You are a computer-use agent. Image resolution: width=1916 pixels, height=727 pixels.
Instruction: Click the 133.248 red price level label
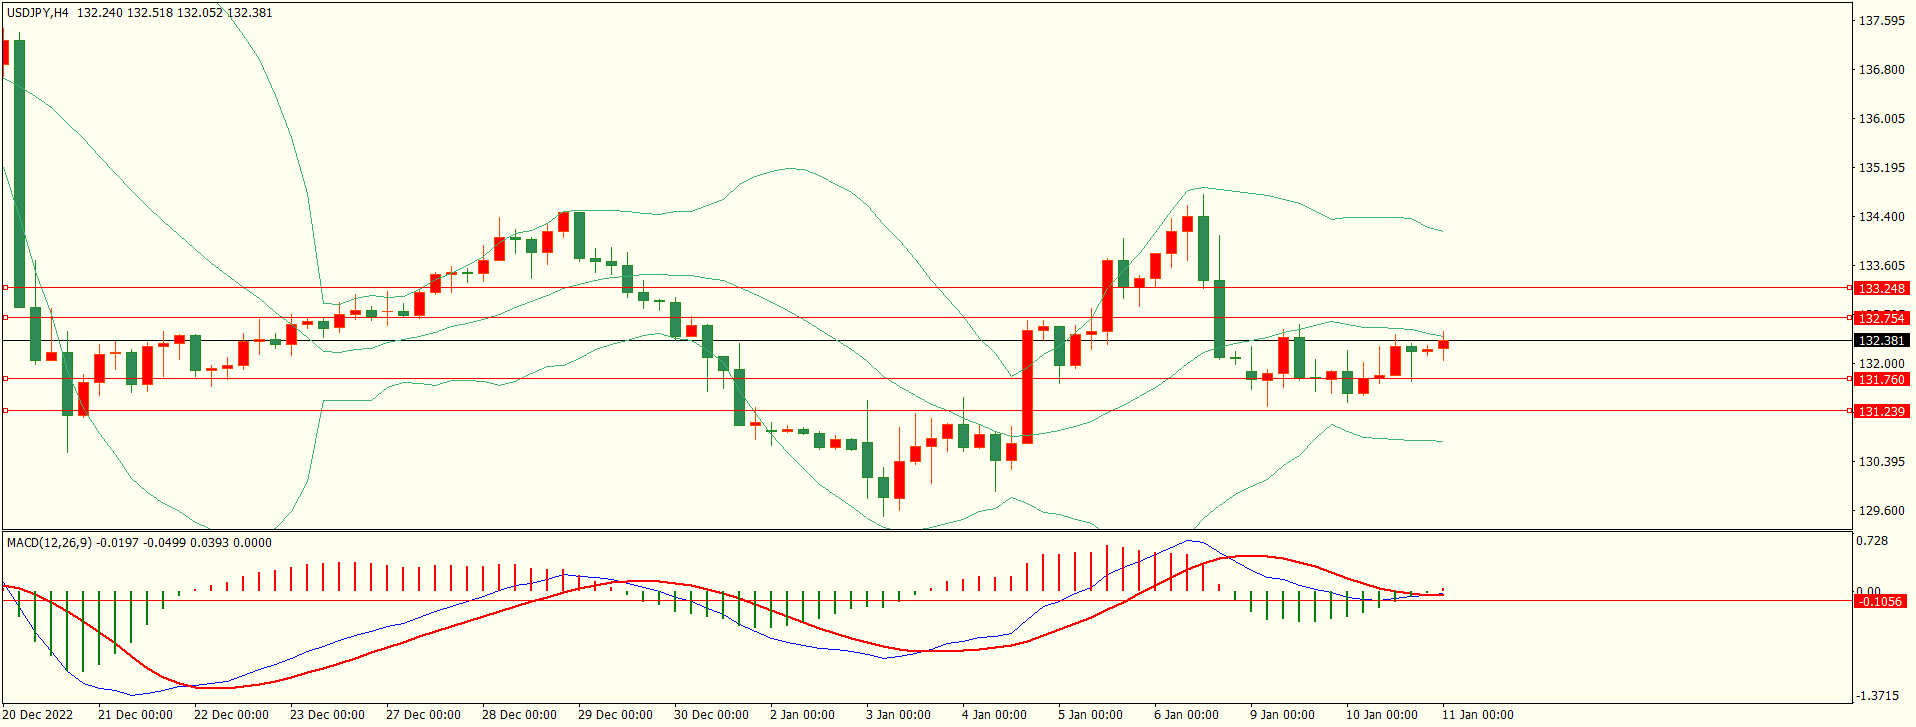[x=1881, y=288]
